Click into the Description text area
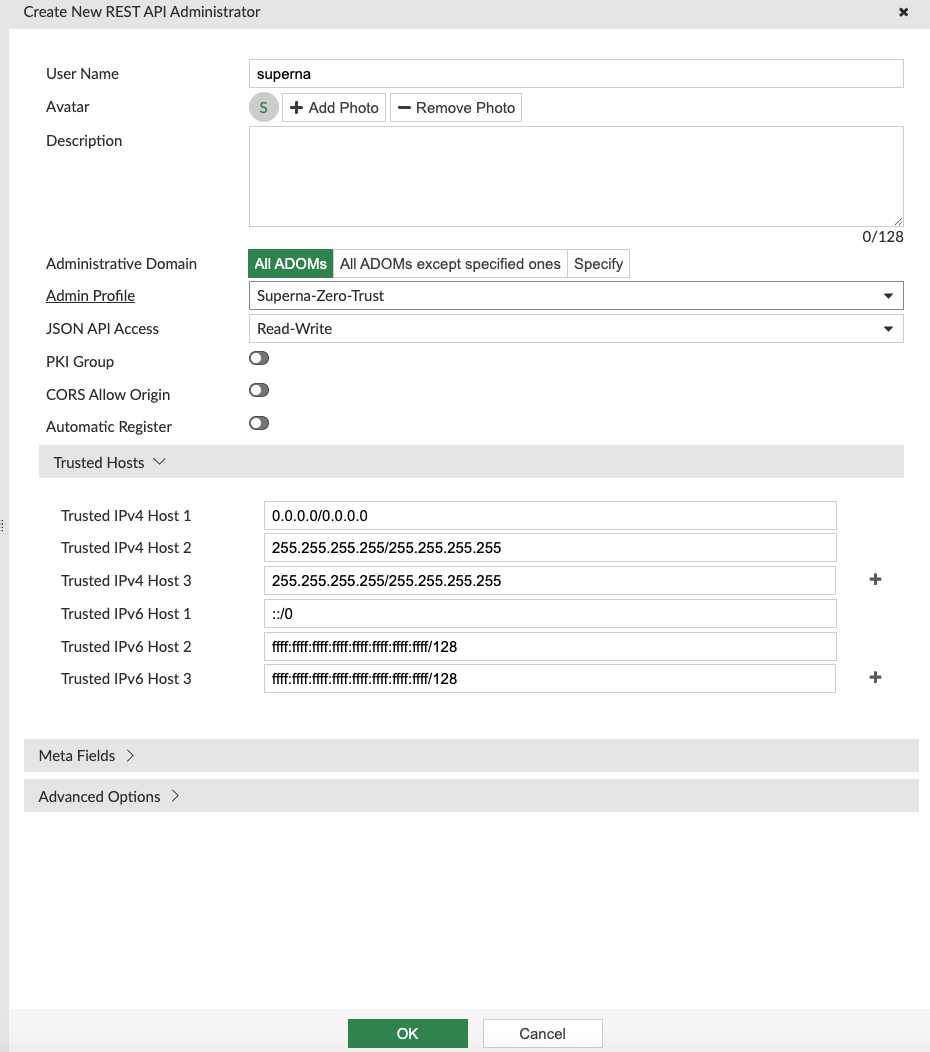 (575, 176)
